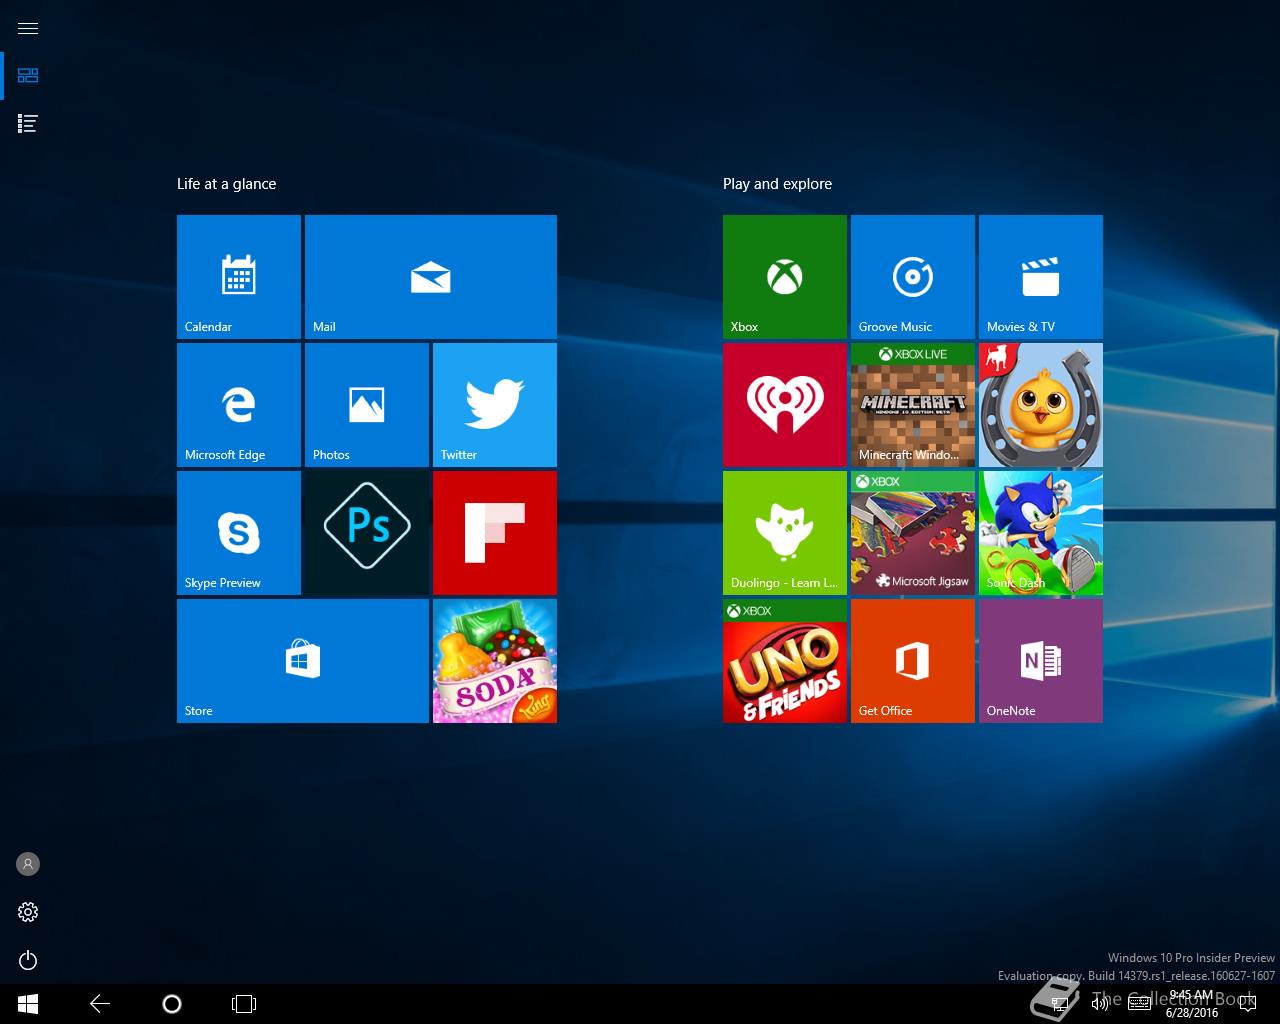Open the Get Office tile
The height and width of the screenshot is (1024, 1280).
click(x=913, y=661)
